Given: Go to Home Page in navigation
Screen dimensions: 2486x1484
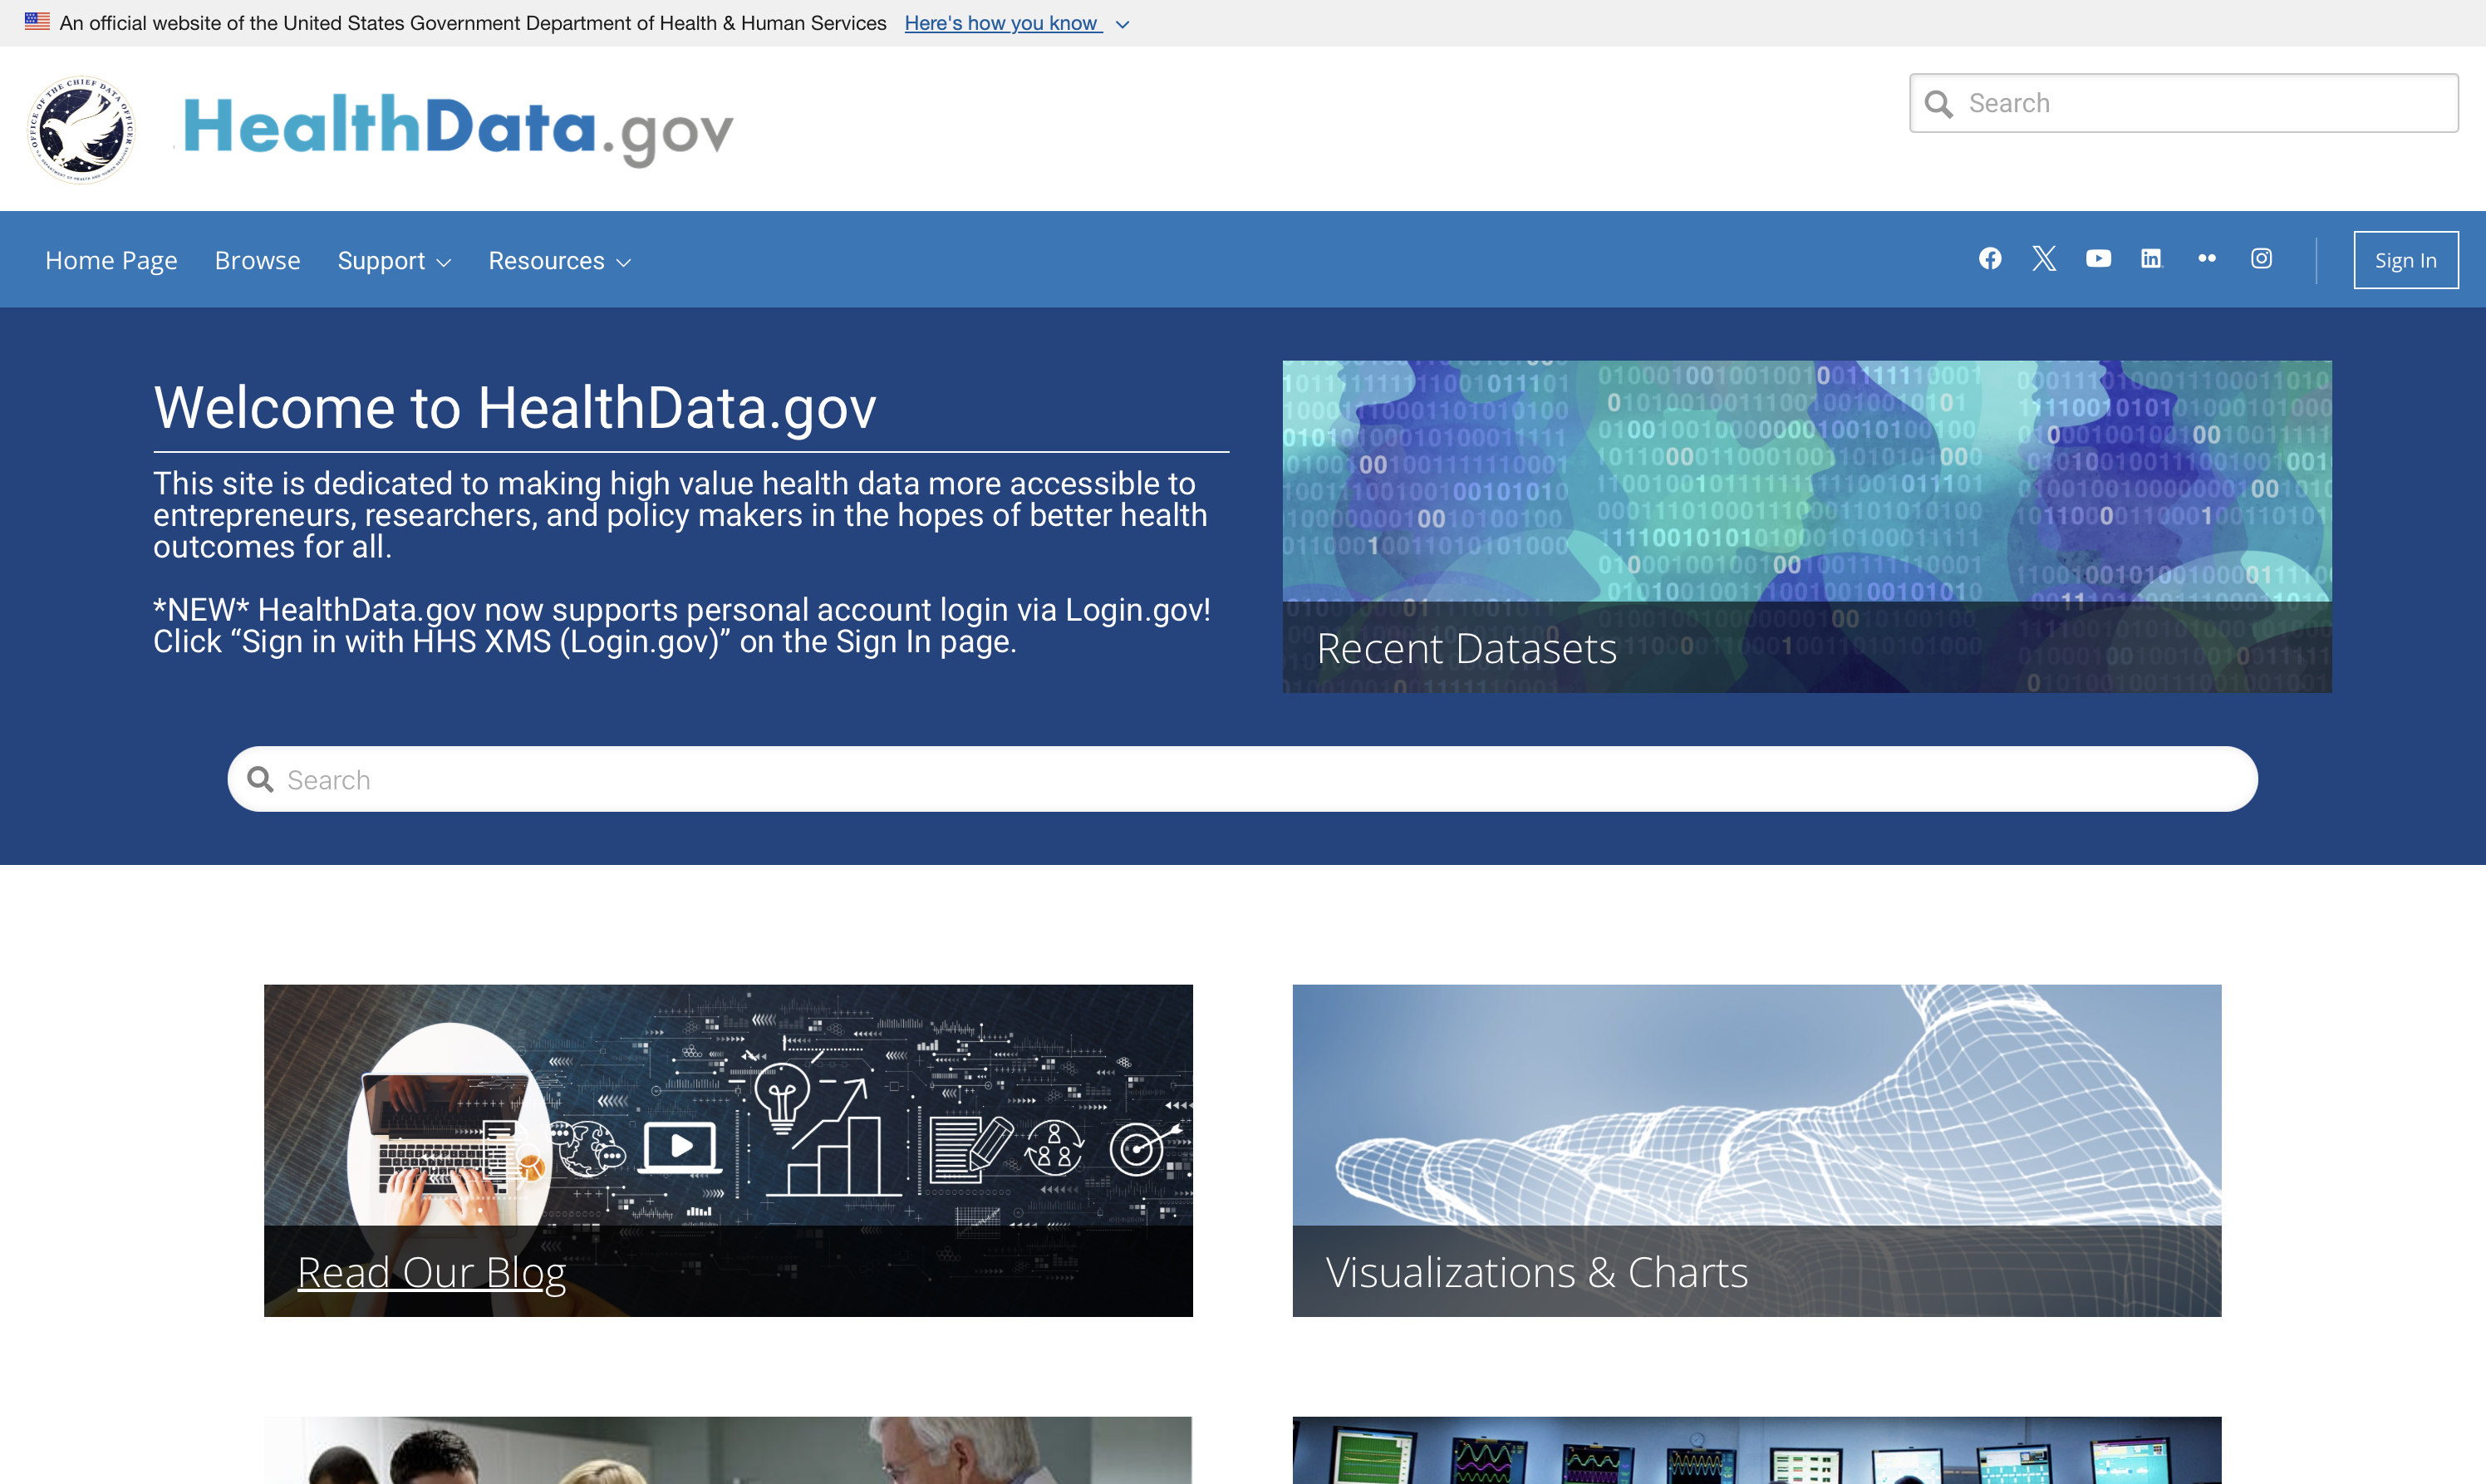Looking at the screenshot, I should pyautogui.click(x=111, y=260).
